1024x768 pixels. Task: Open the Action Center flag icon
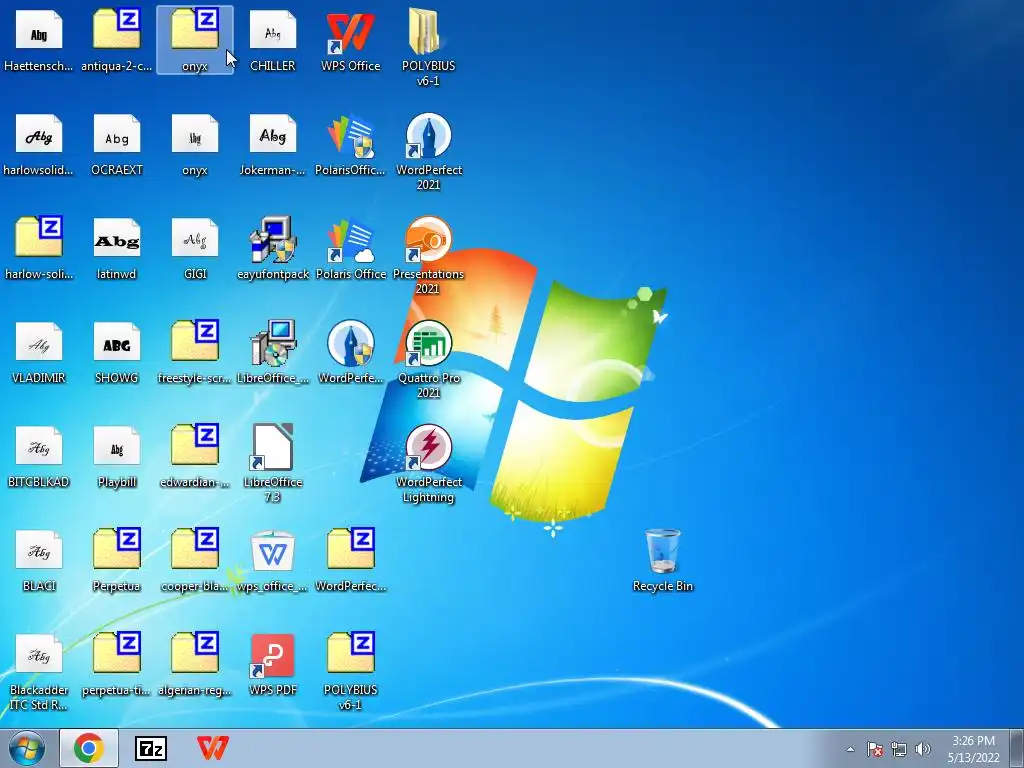875,749
